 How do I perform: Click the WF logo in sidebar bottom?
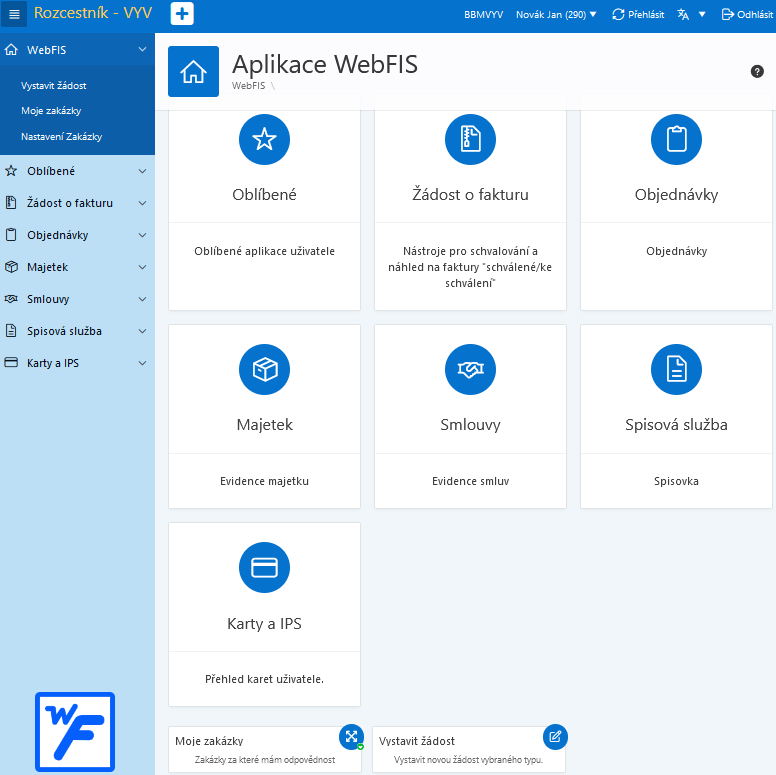tap(75, 732)
